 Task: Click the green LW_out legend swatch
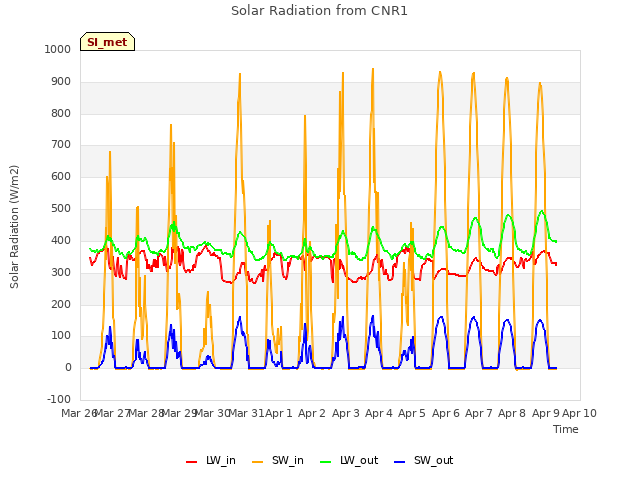point(326,462)
